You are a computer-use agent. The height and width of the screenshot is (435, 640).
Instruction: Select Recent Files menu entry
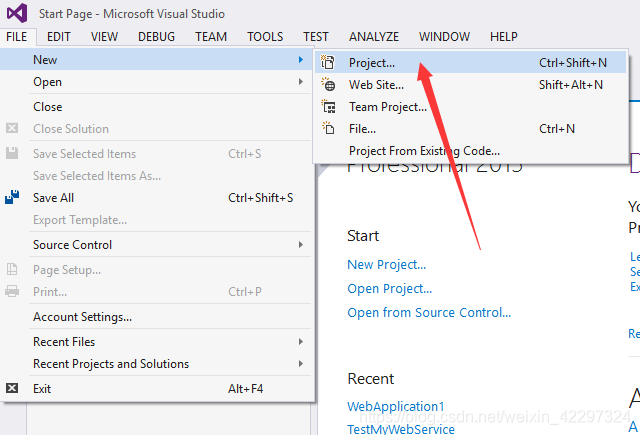157,342
